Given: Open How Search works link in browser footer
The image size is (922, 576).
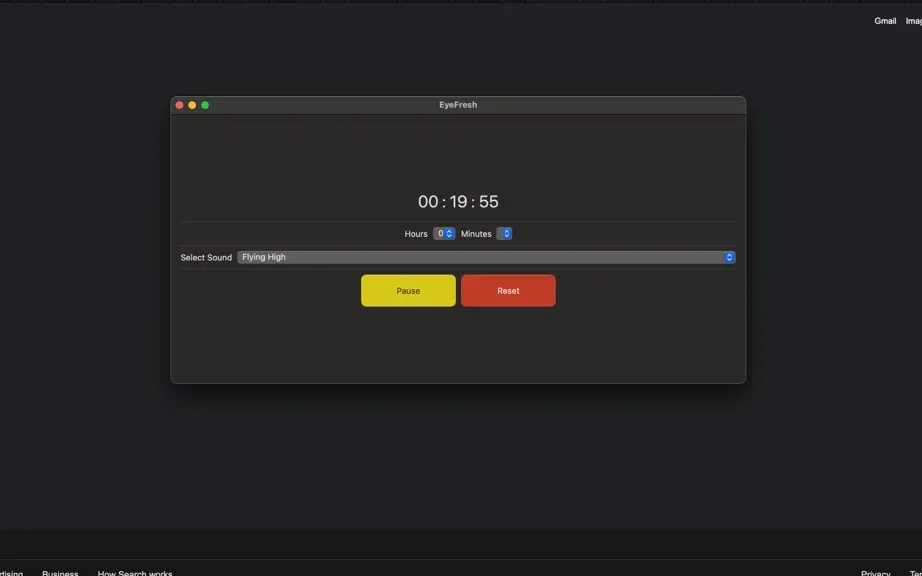Looking at the screenshot, I should (135, 573).
